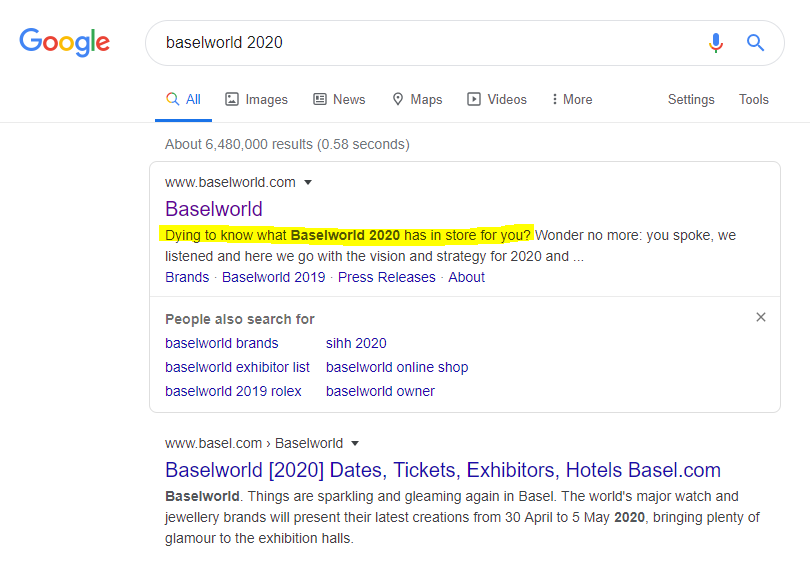Click the People also search for heading
Screen dimensions: 810x575
pyautogui.click(x=240, y=319)
